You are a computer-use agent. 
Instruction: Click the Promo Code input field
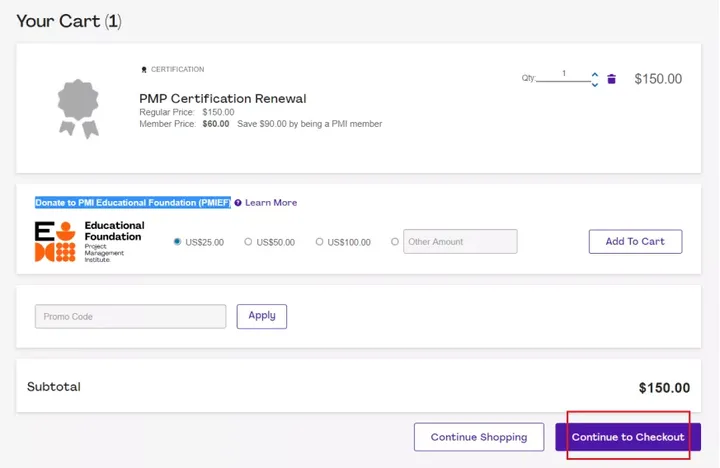(x=130, y=316)
